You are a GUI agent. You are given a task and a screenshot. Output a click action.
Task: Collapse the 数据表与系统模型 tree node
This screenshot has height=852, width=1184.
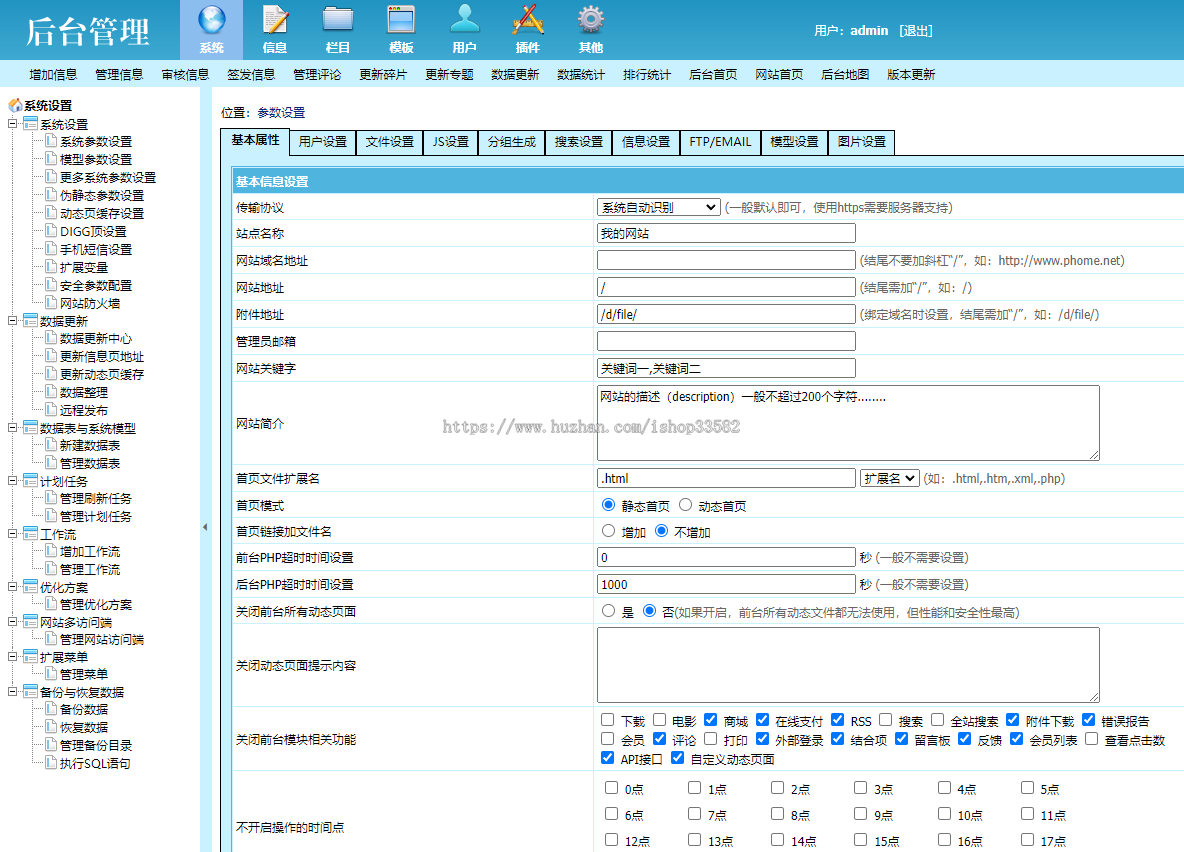(12, 428)
